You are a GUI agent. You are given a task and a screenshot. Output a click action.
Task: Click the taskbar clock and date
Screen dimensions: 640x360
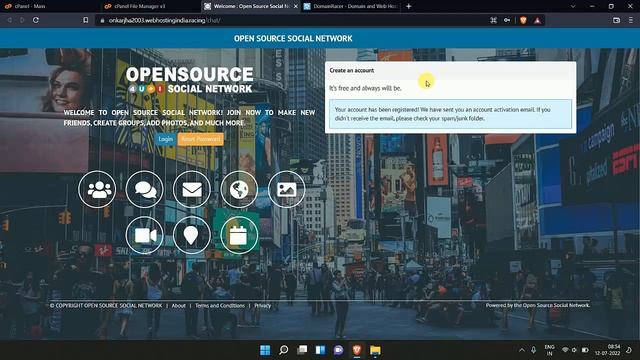pyautogui.click(x=608, y=350)
